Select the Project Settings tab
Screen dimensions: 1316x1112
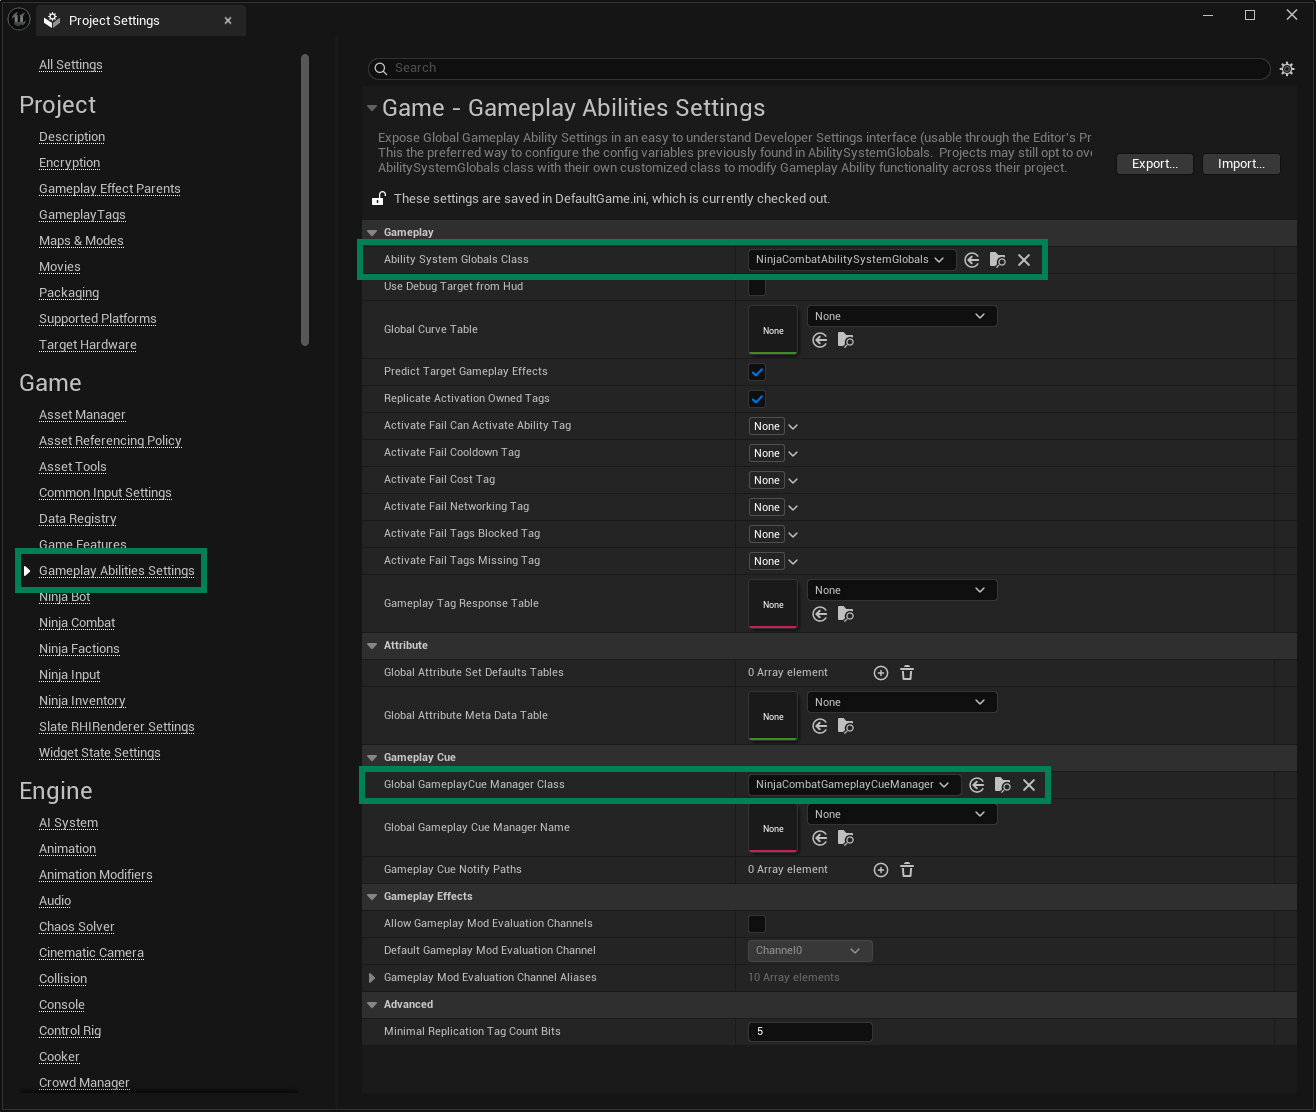(114, 21)
